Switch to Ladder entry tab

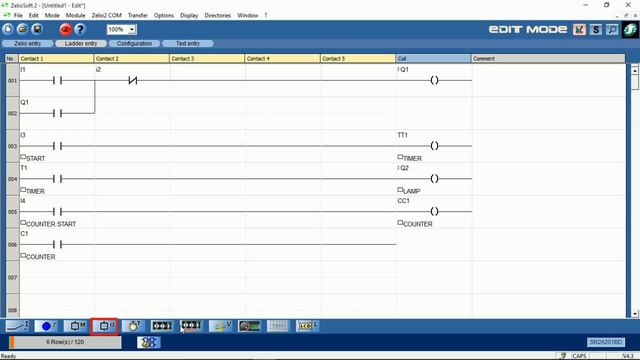81,43
